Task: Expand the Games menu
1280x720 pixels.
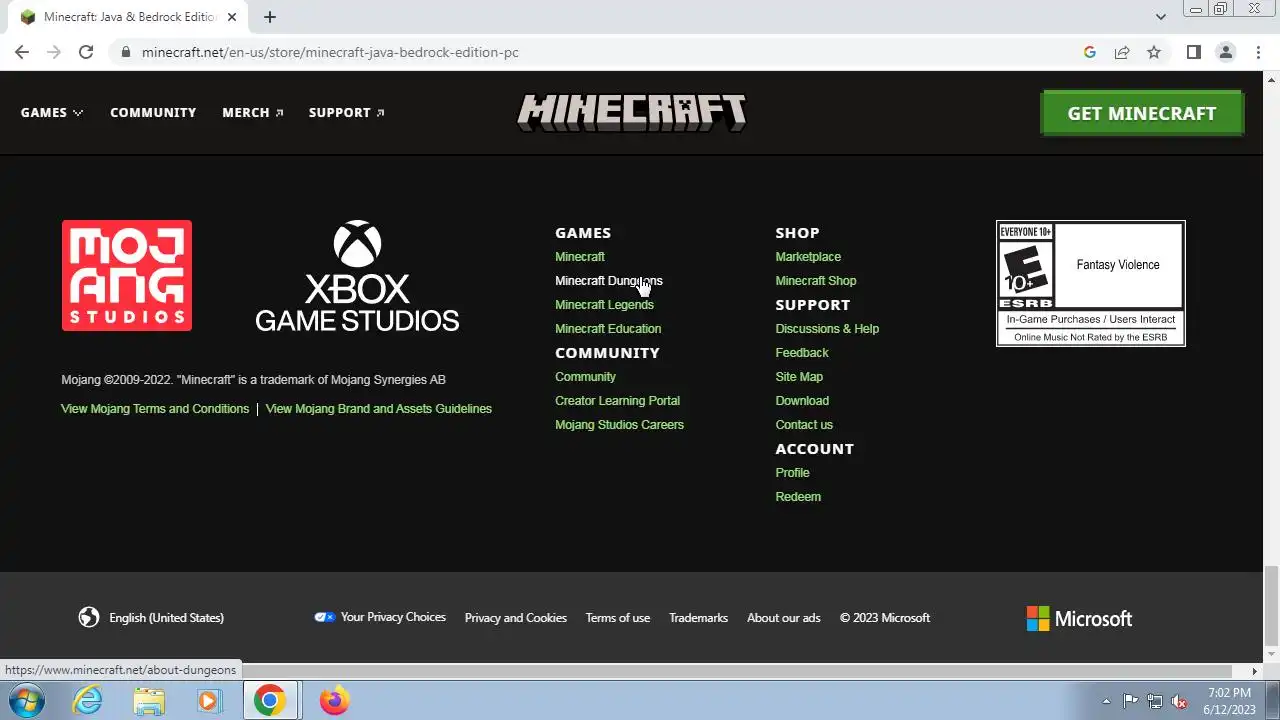Action: (52, 112)
